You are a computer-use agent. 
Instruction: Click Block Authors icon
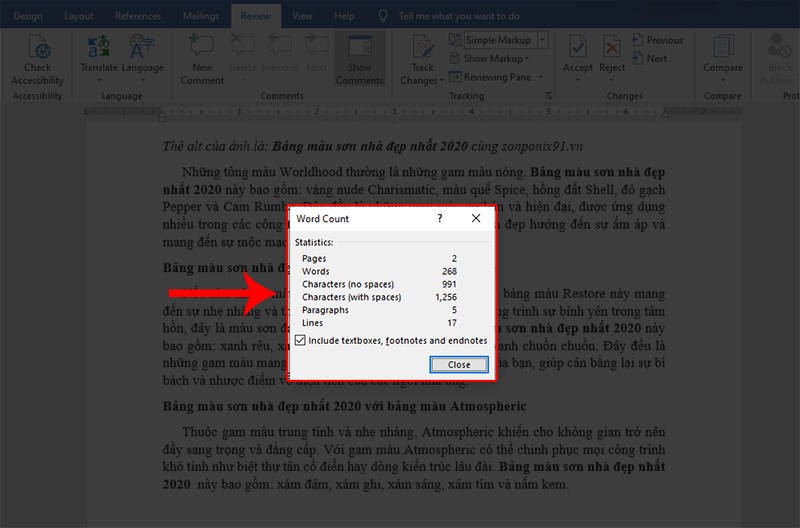780,46
